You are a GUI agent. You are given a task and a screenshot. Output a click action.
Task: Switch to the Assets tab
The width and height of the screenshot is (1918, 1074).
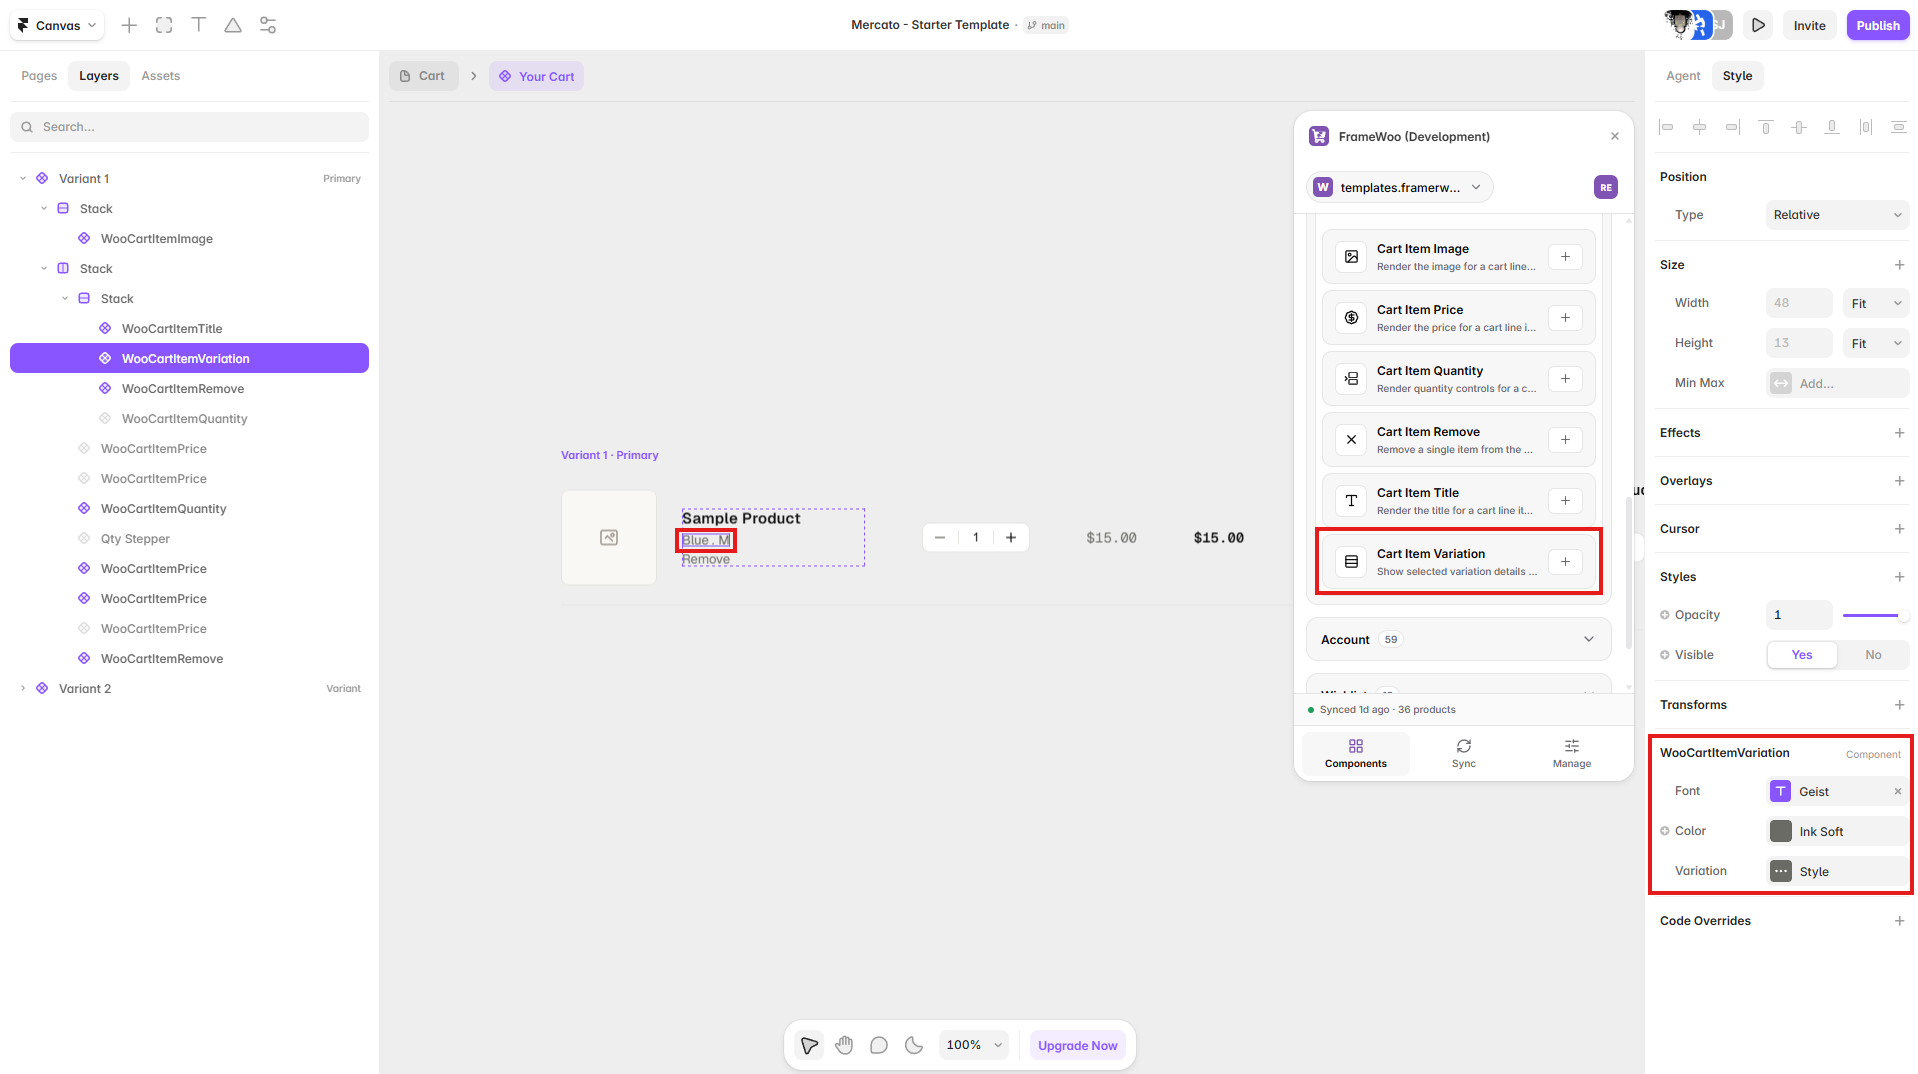pos(161,76)
